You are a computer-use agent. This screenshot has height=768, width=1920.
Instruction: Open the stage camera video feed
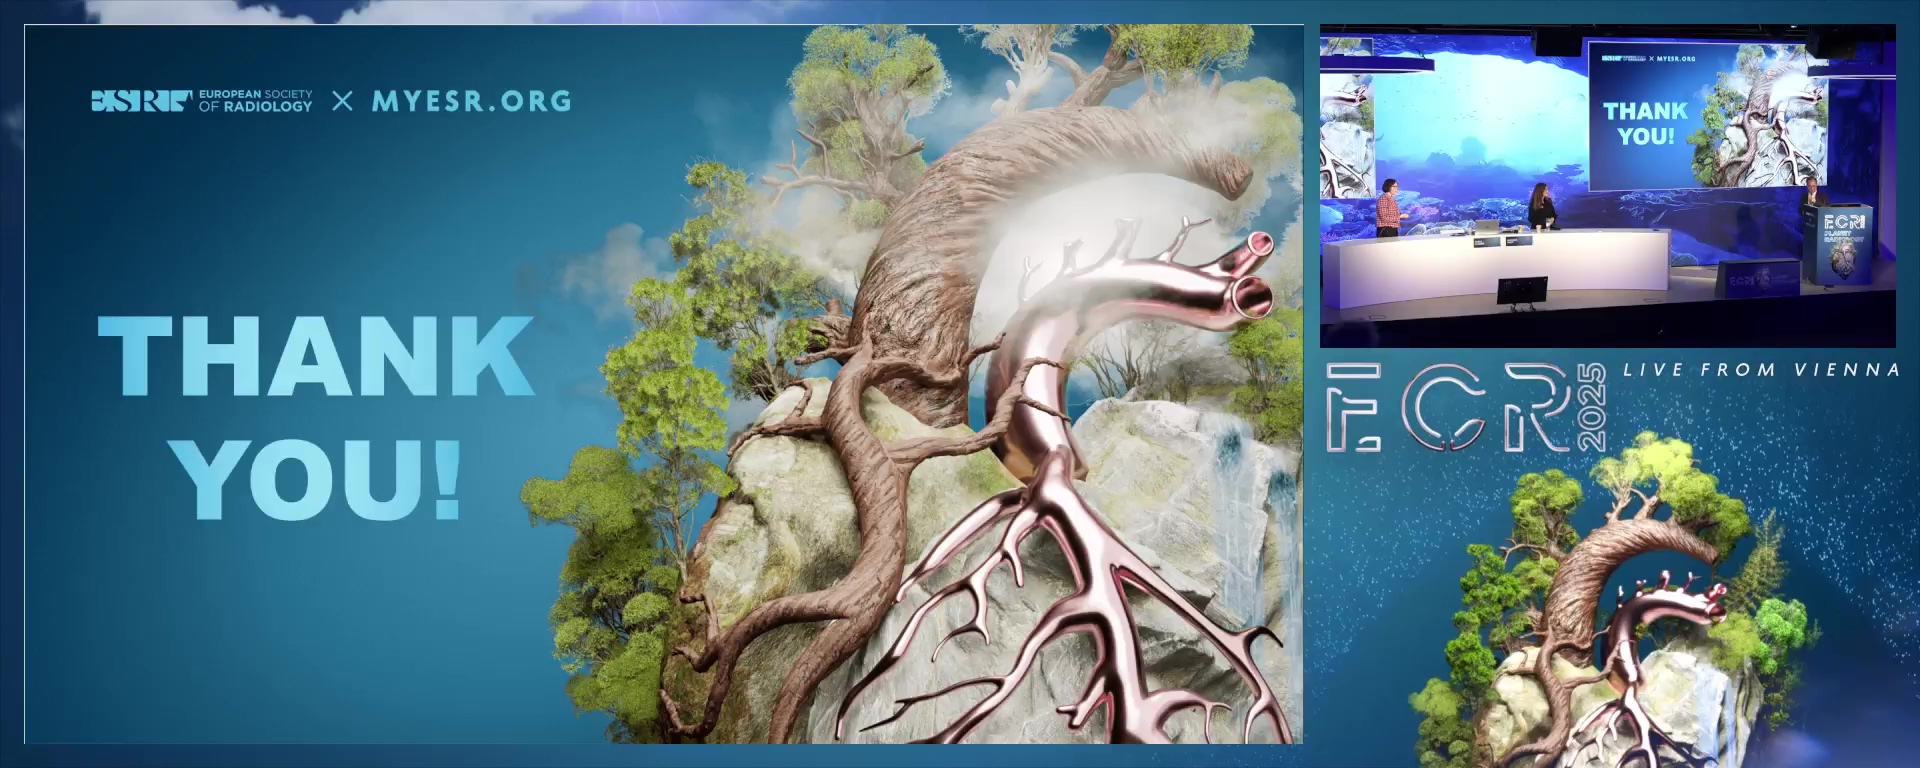click(x=1607, y=186)
